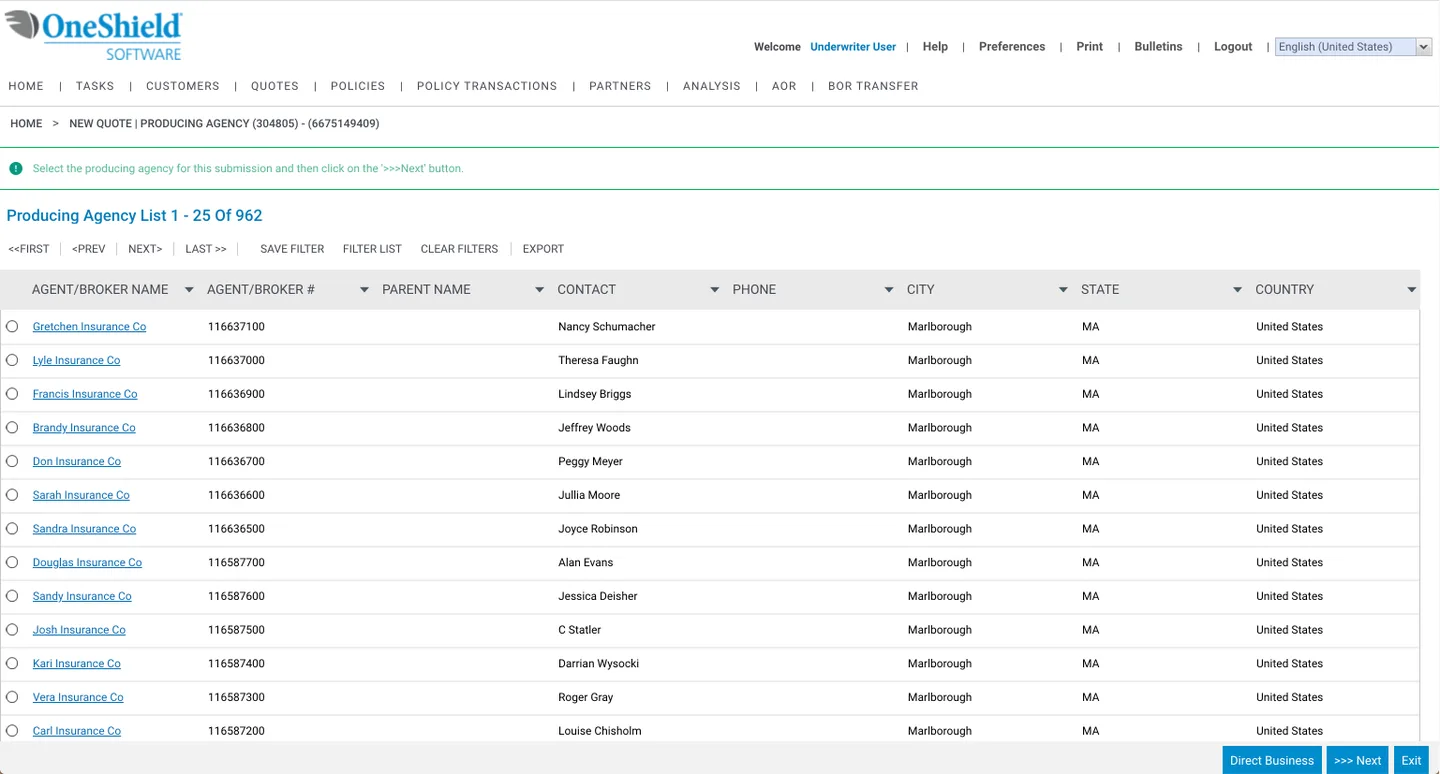Image resolution: width=1440 pixels, height=774 pixels.
Task: Click the green info icon beside the instruction message
Action: [x=15, y=168]
